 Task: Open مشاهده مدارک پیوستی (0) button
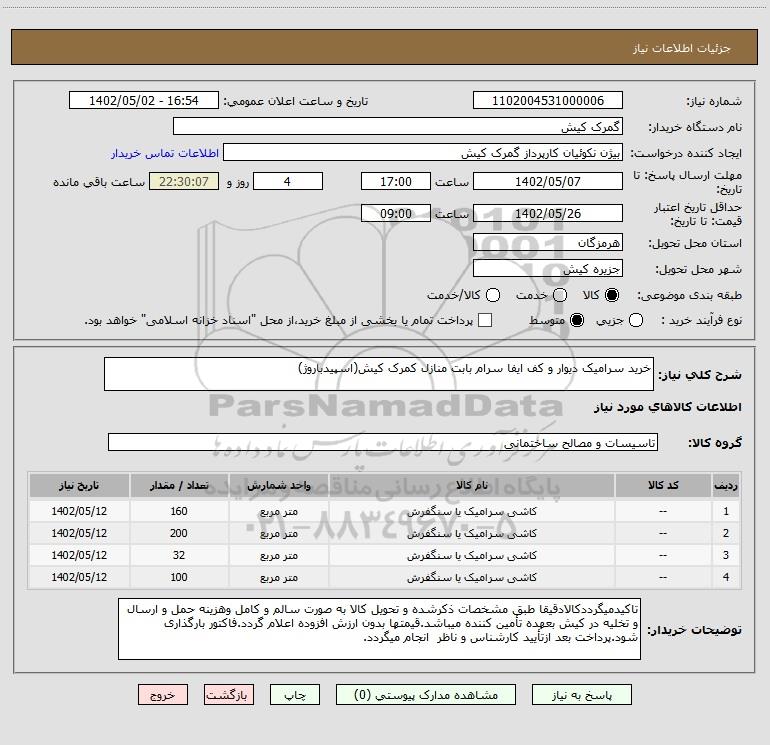click(x=426, y=695)
